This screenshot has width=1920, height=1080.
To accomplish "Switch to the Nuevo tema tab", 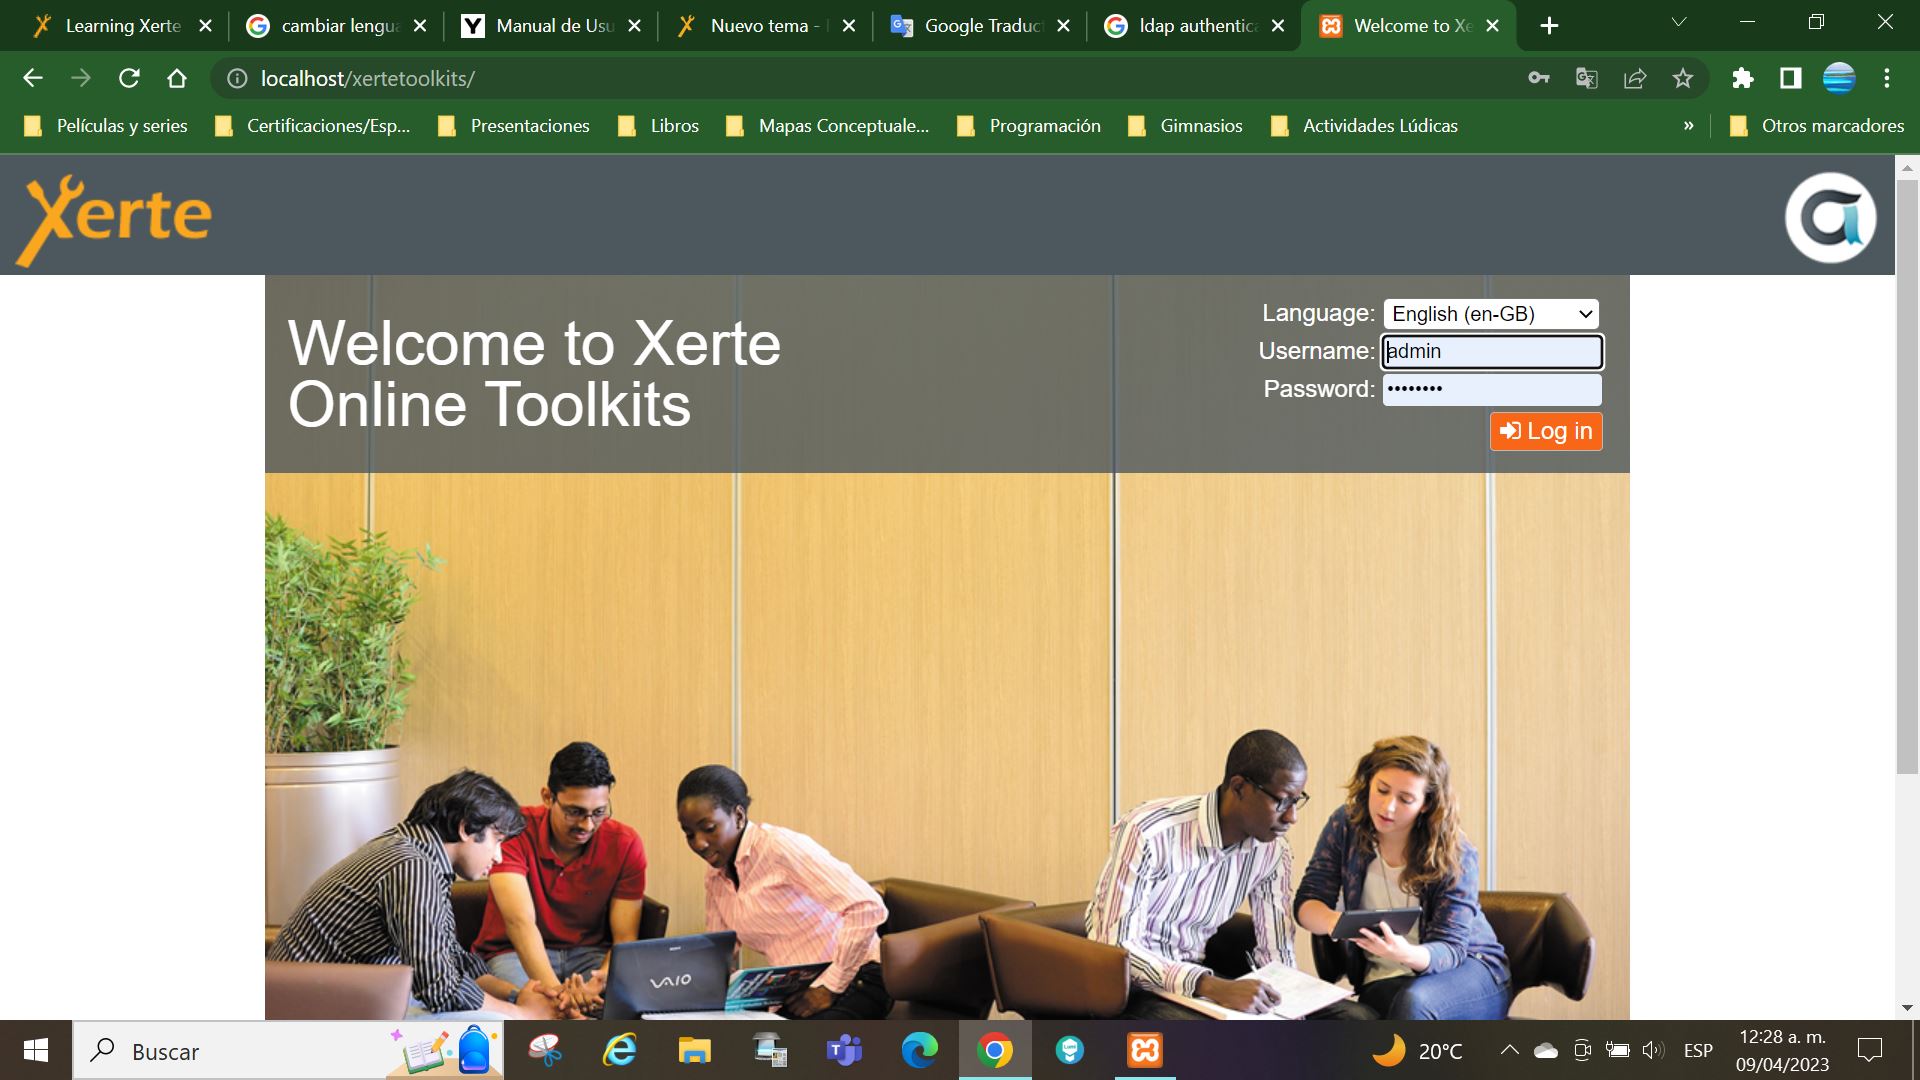I will coord(767,26).
